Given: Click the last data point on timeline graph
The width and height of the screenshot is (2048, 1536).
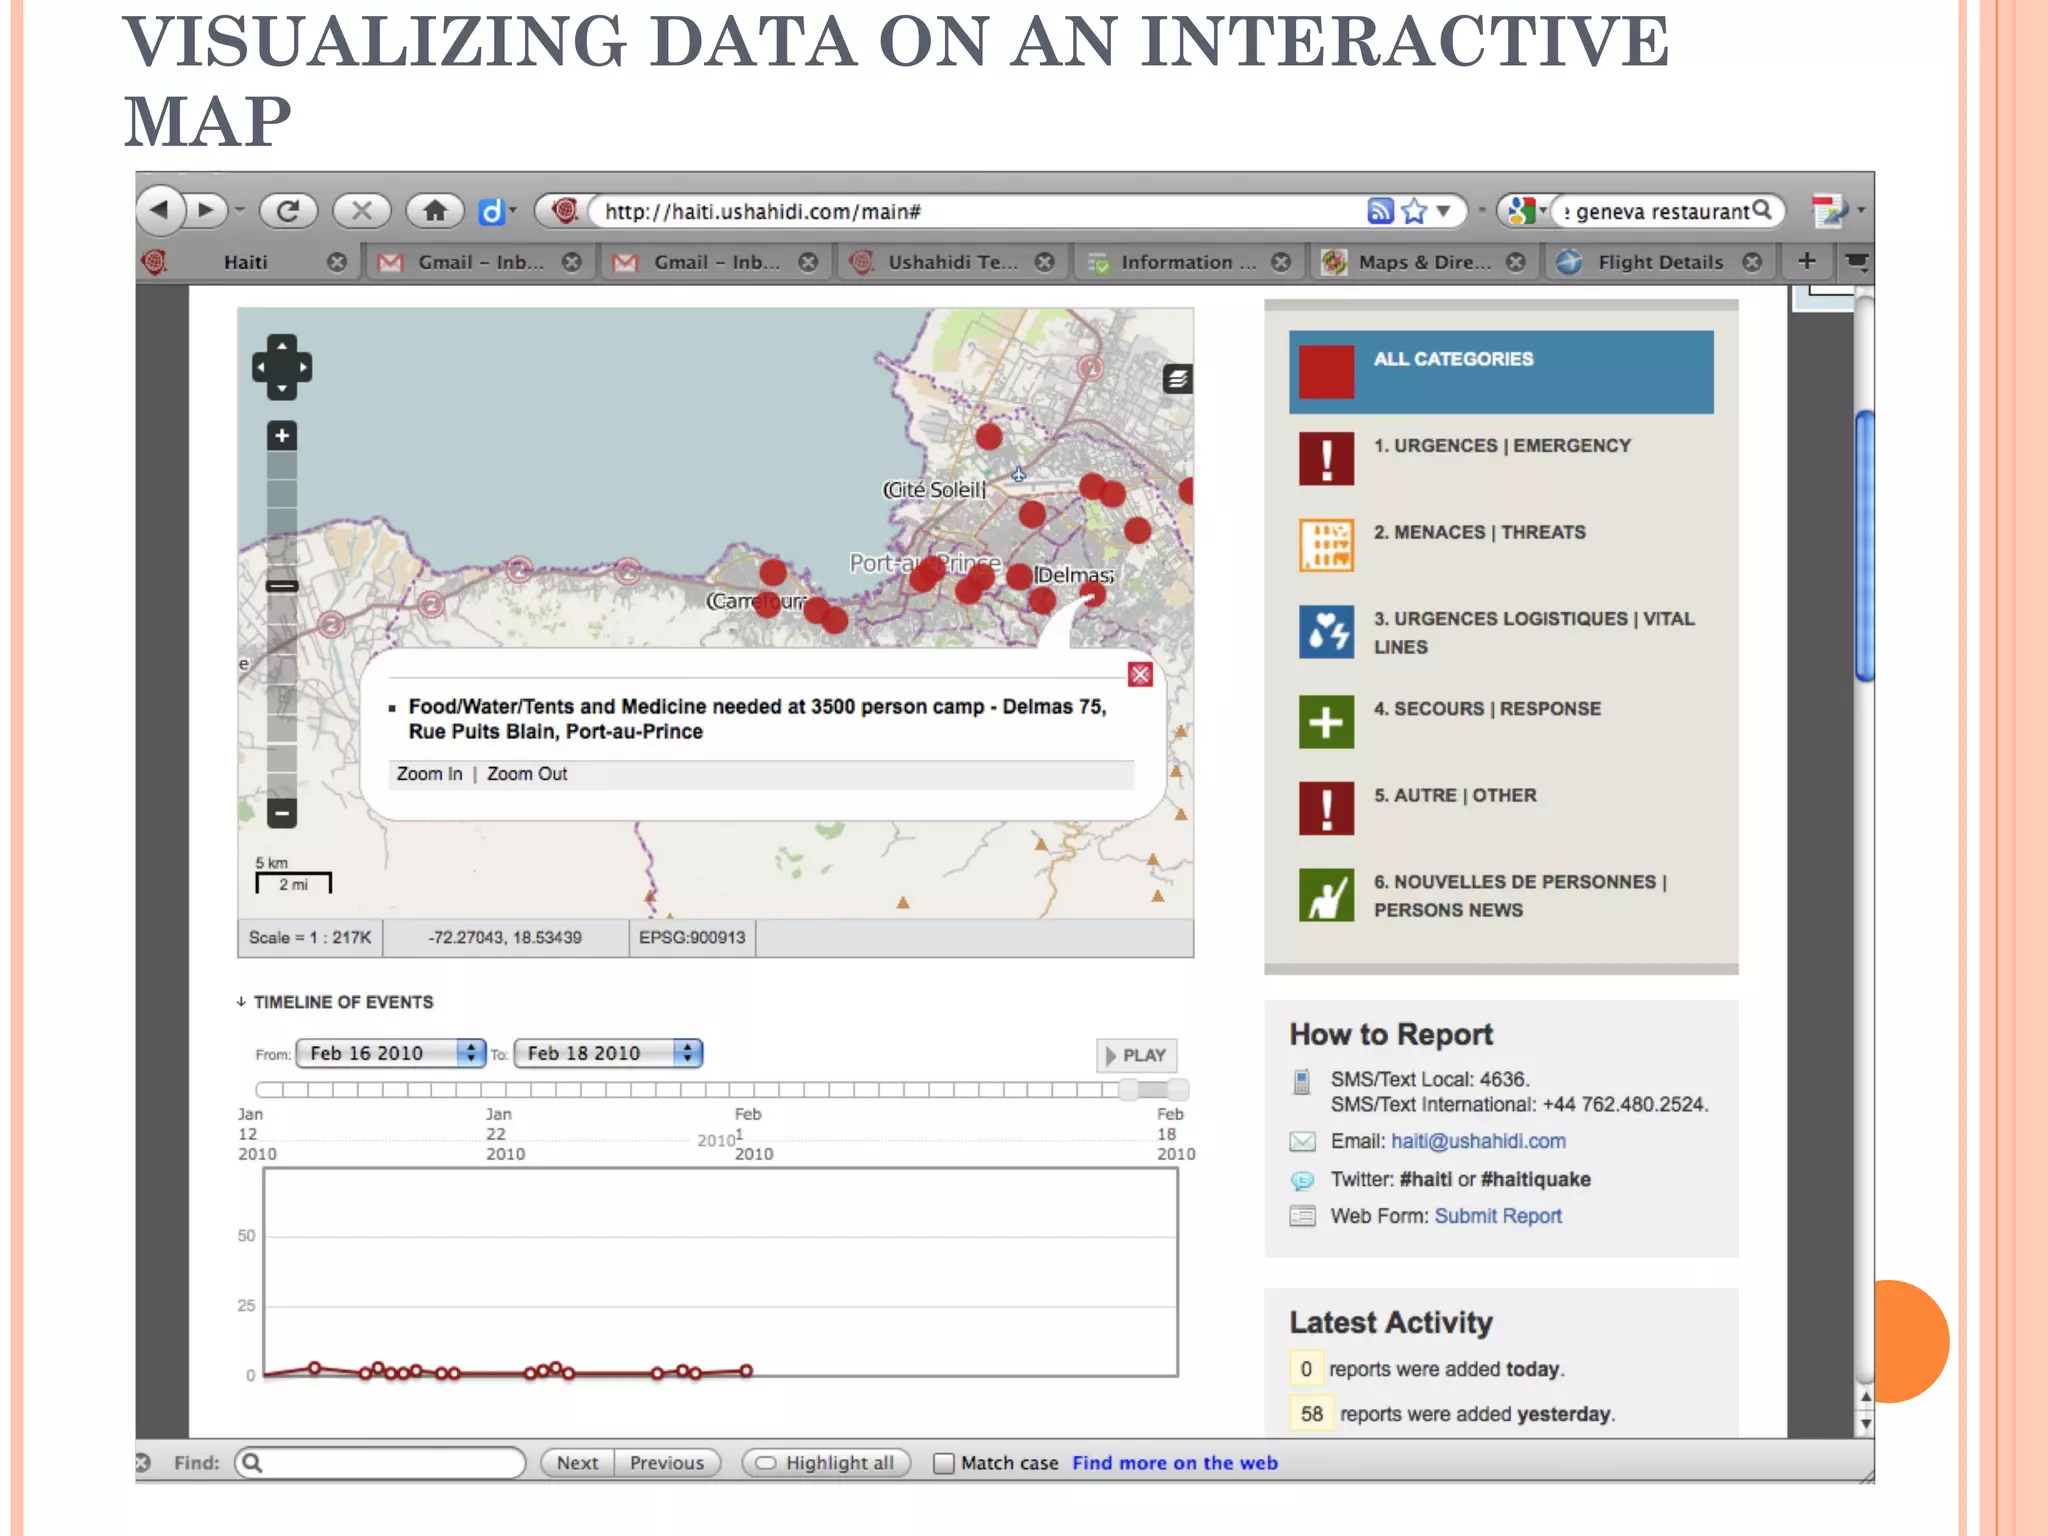Looking at the screenshot, I should pos(746,1371).
